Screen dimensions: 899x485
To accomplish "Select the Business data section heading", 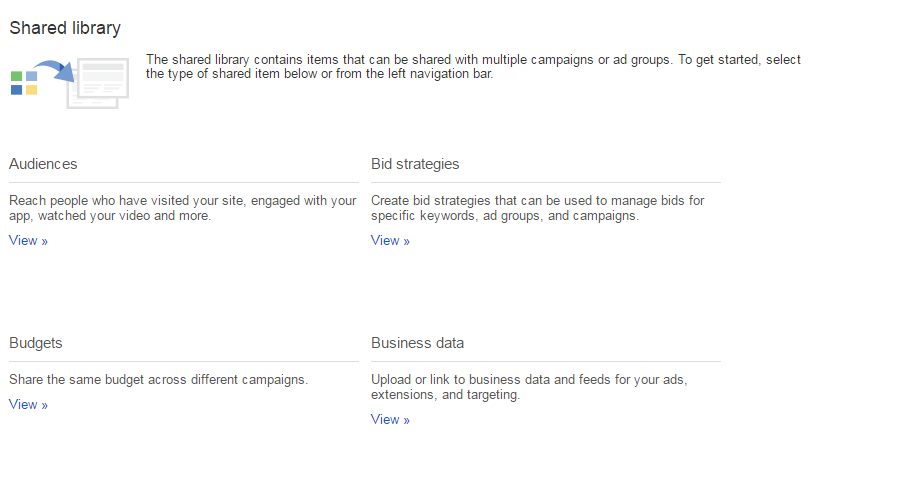I will [417, 343].
